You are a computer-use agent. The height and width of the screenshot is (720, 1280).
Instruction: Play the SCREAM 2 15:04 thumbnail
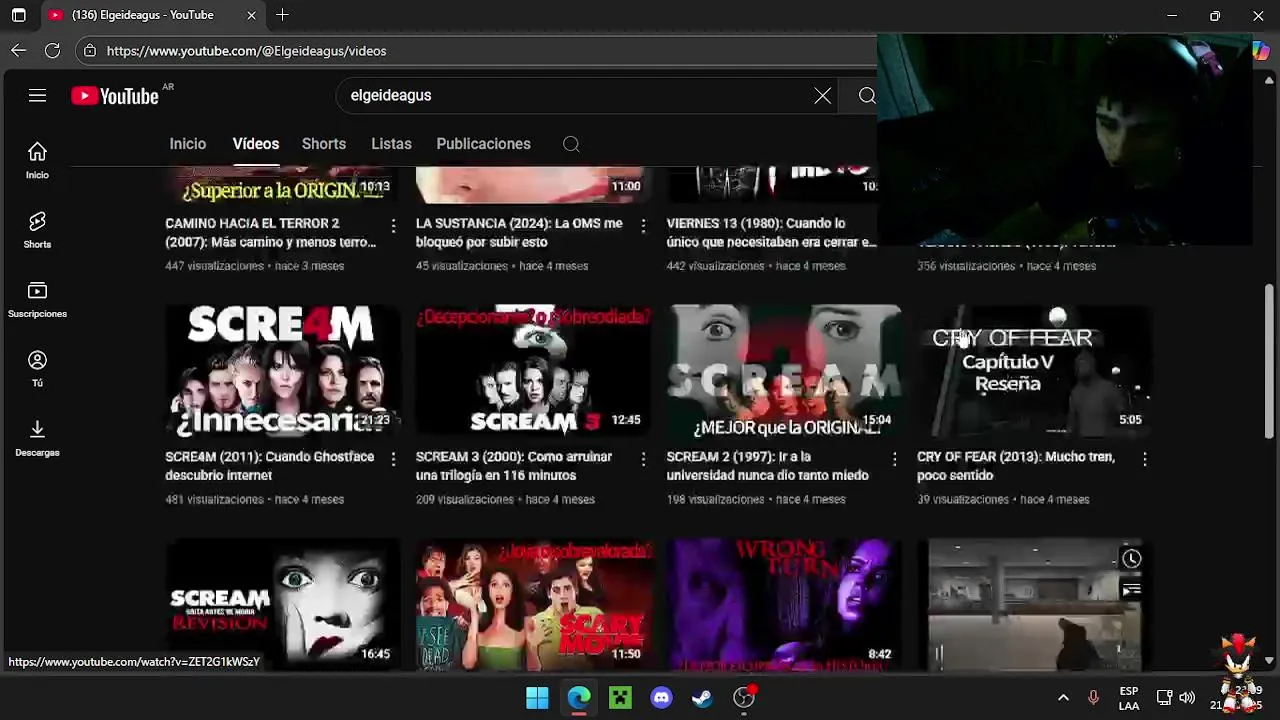coord(784,371)
